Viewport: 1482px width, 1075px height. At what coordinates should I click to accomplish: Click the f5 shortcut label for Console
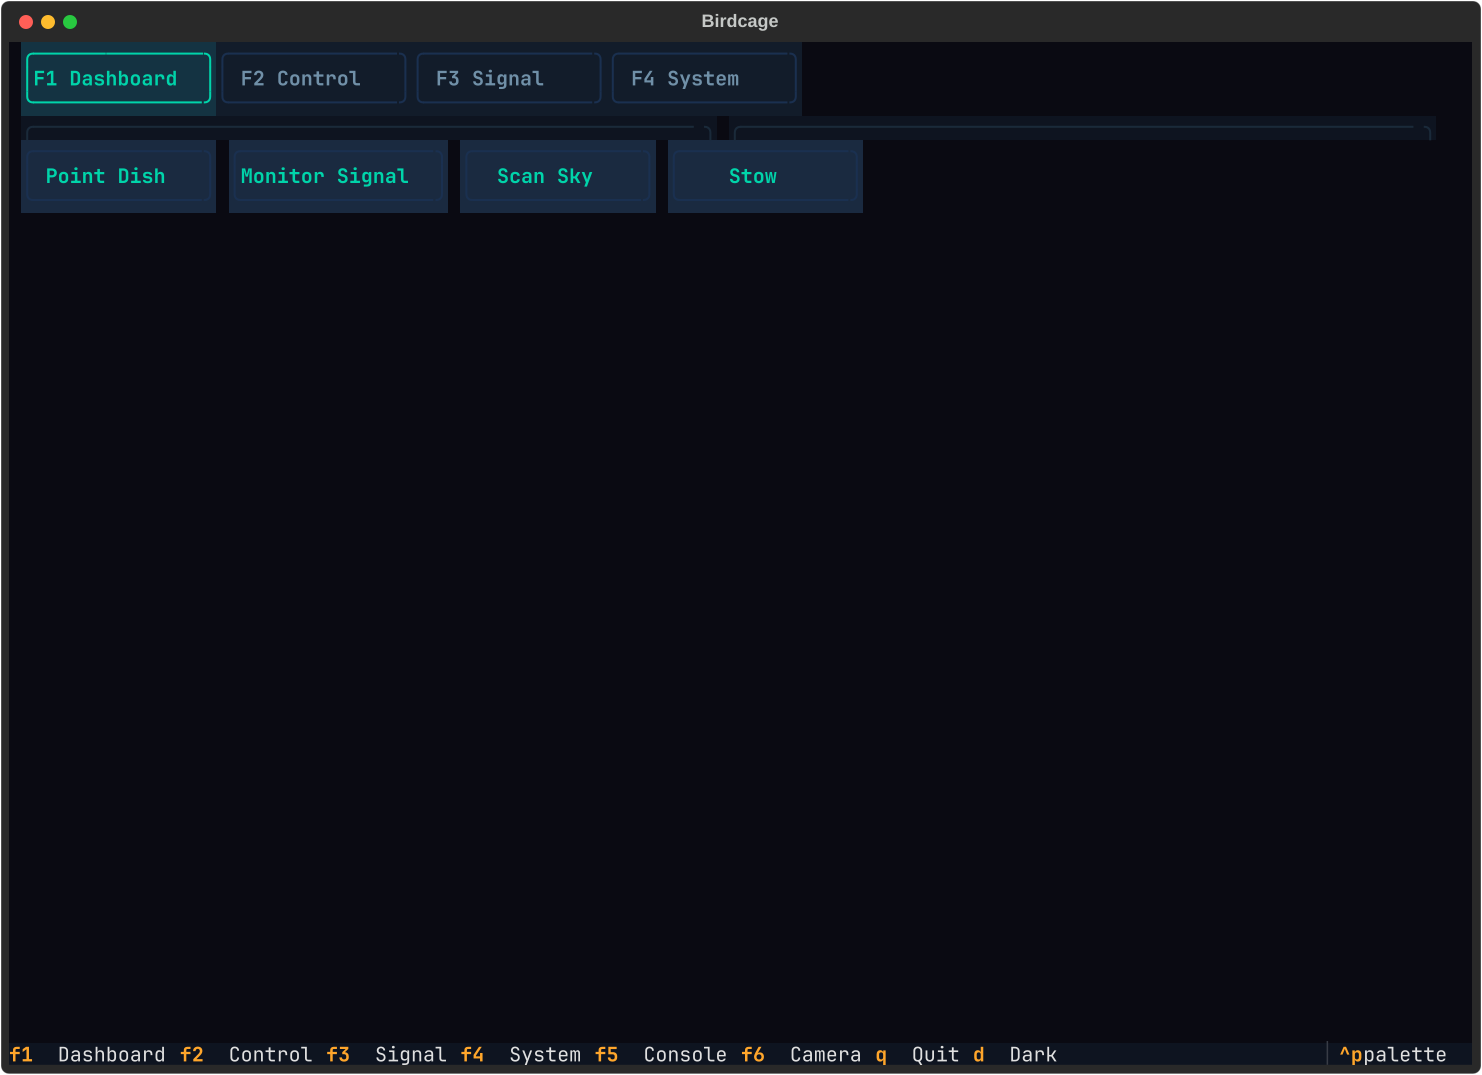coord(607,1054)
